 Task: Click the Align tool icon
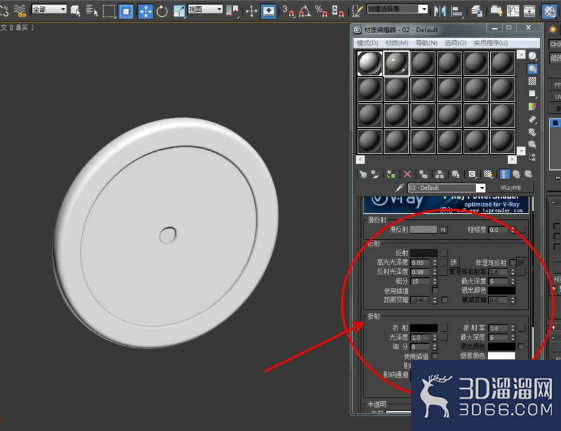[457, 11]
